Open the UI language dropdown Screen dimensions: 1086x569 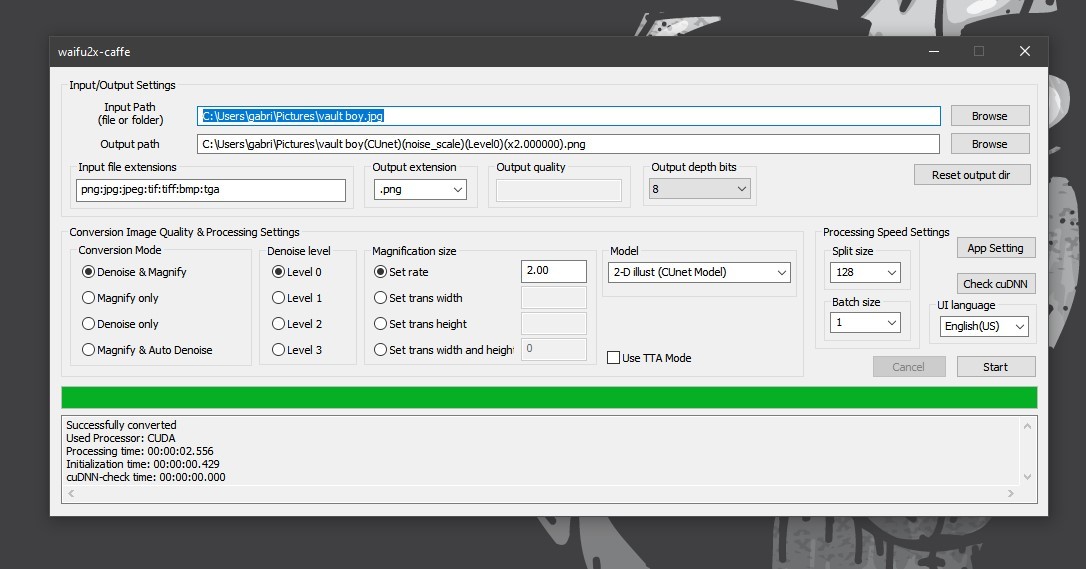(984, 326)
